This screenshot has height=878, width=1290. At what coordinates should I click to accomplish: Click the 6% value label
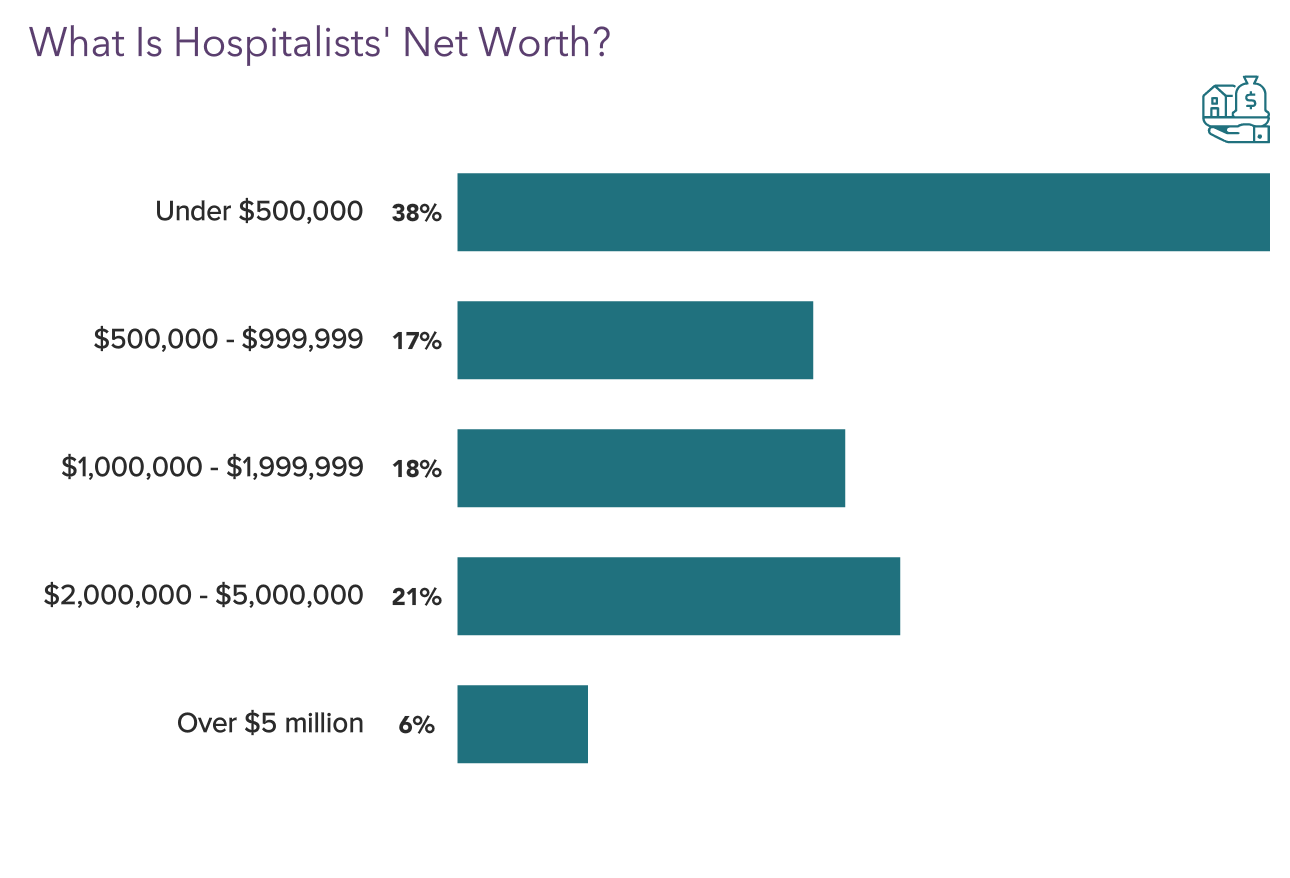(416, 725)
